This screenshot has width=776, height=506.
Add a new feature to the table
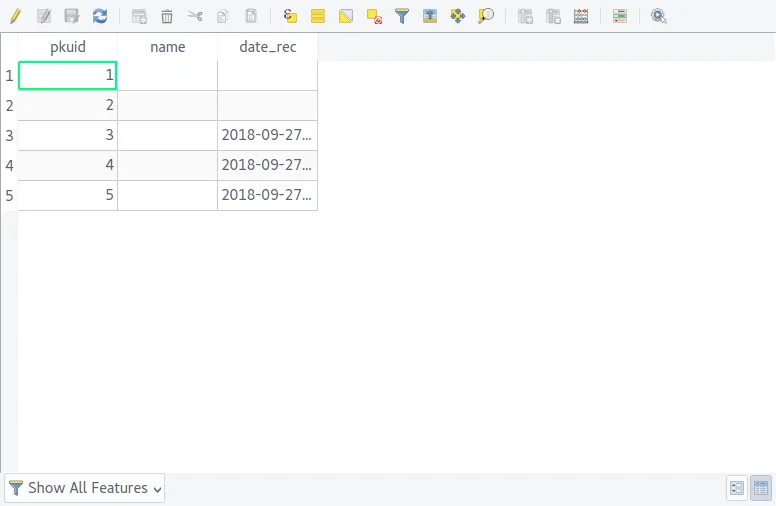click(x=139, y=16)
